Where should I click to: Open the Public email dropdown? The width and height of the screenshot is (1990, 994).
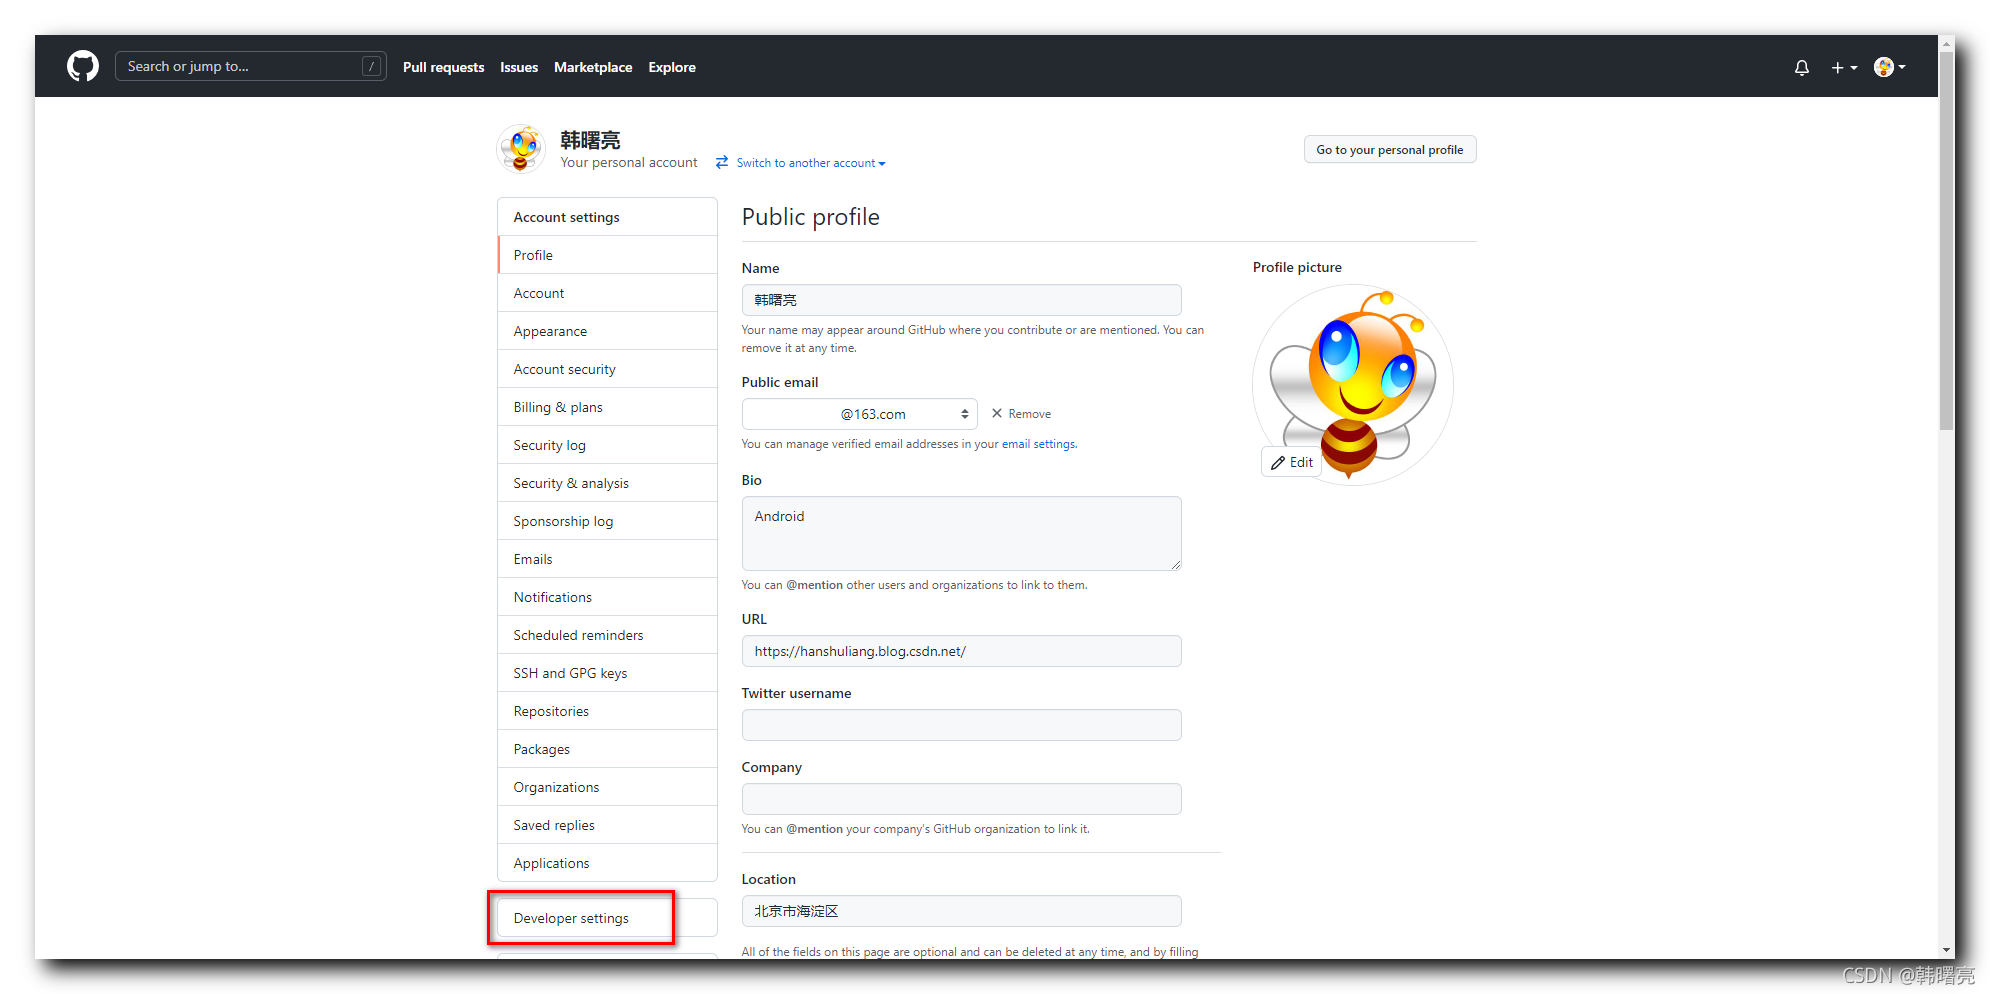tap(859, 414)
